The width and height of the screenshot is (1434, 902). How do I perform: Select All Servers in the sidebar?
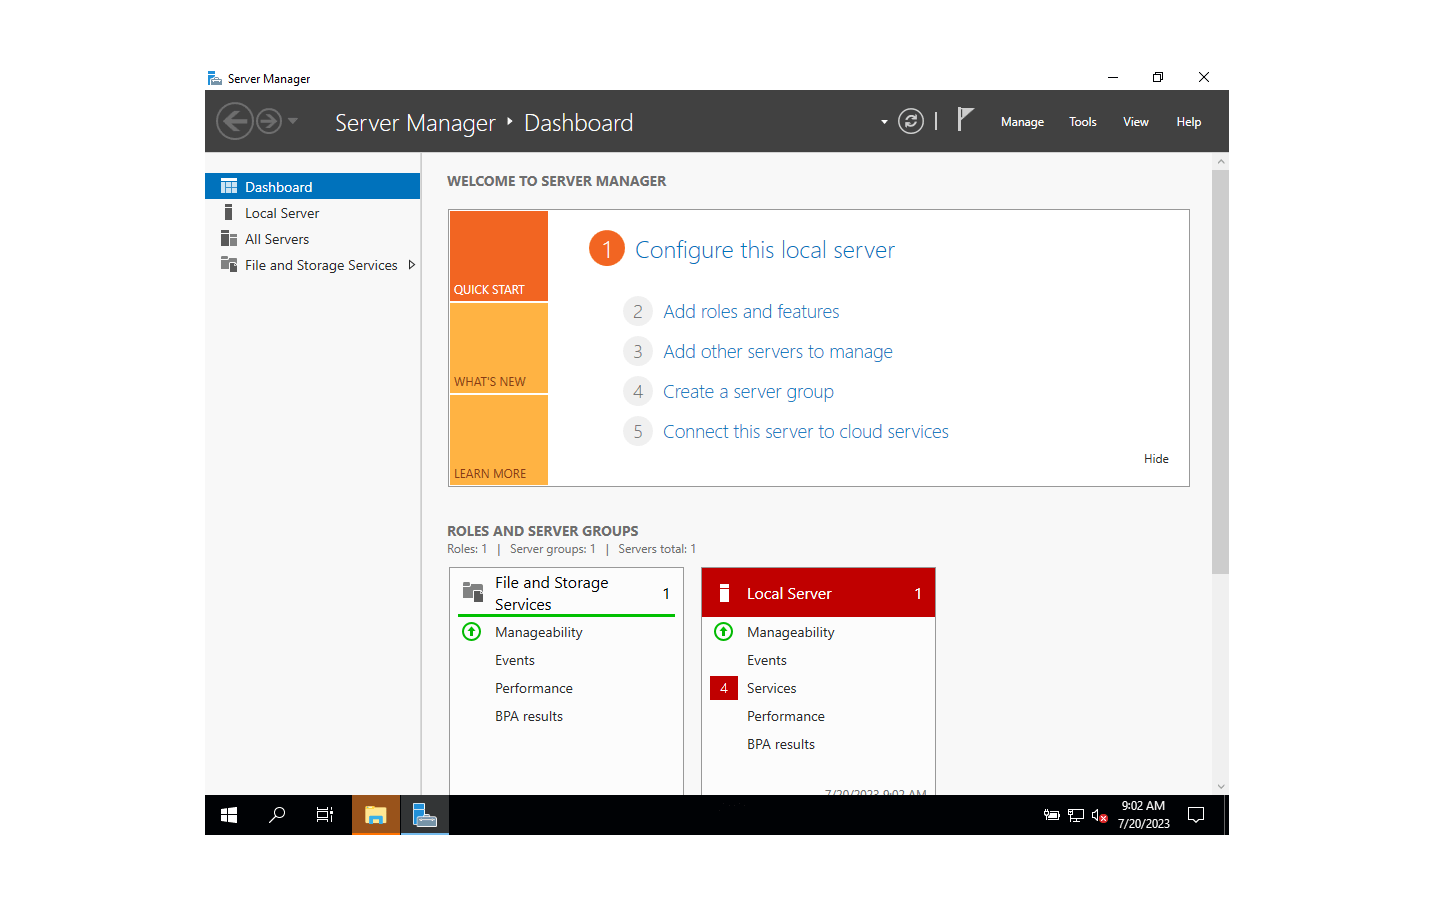pyautogui.click(x=312, y=239)
